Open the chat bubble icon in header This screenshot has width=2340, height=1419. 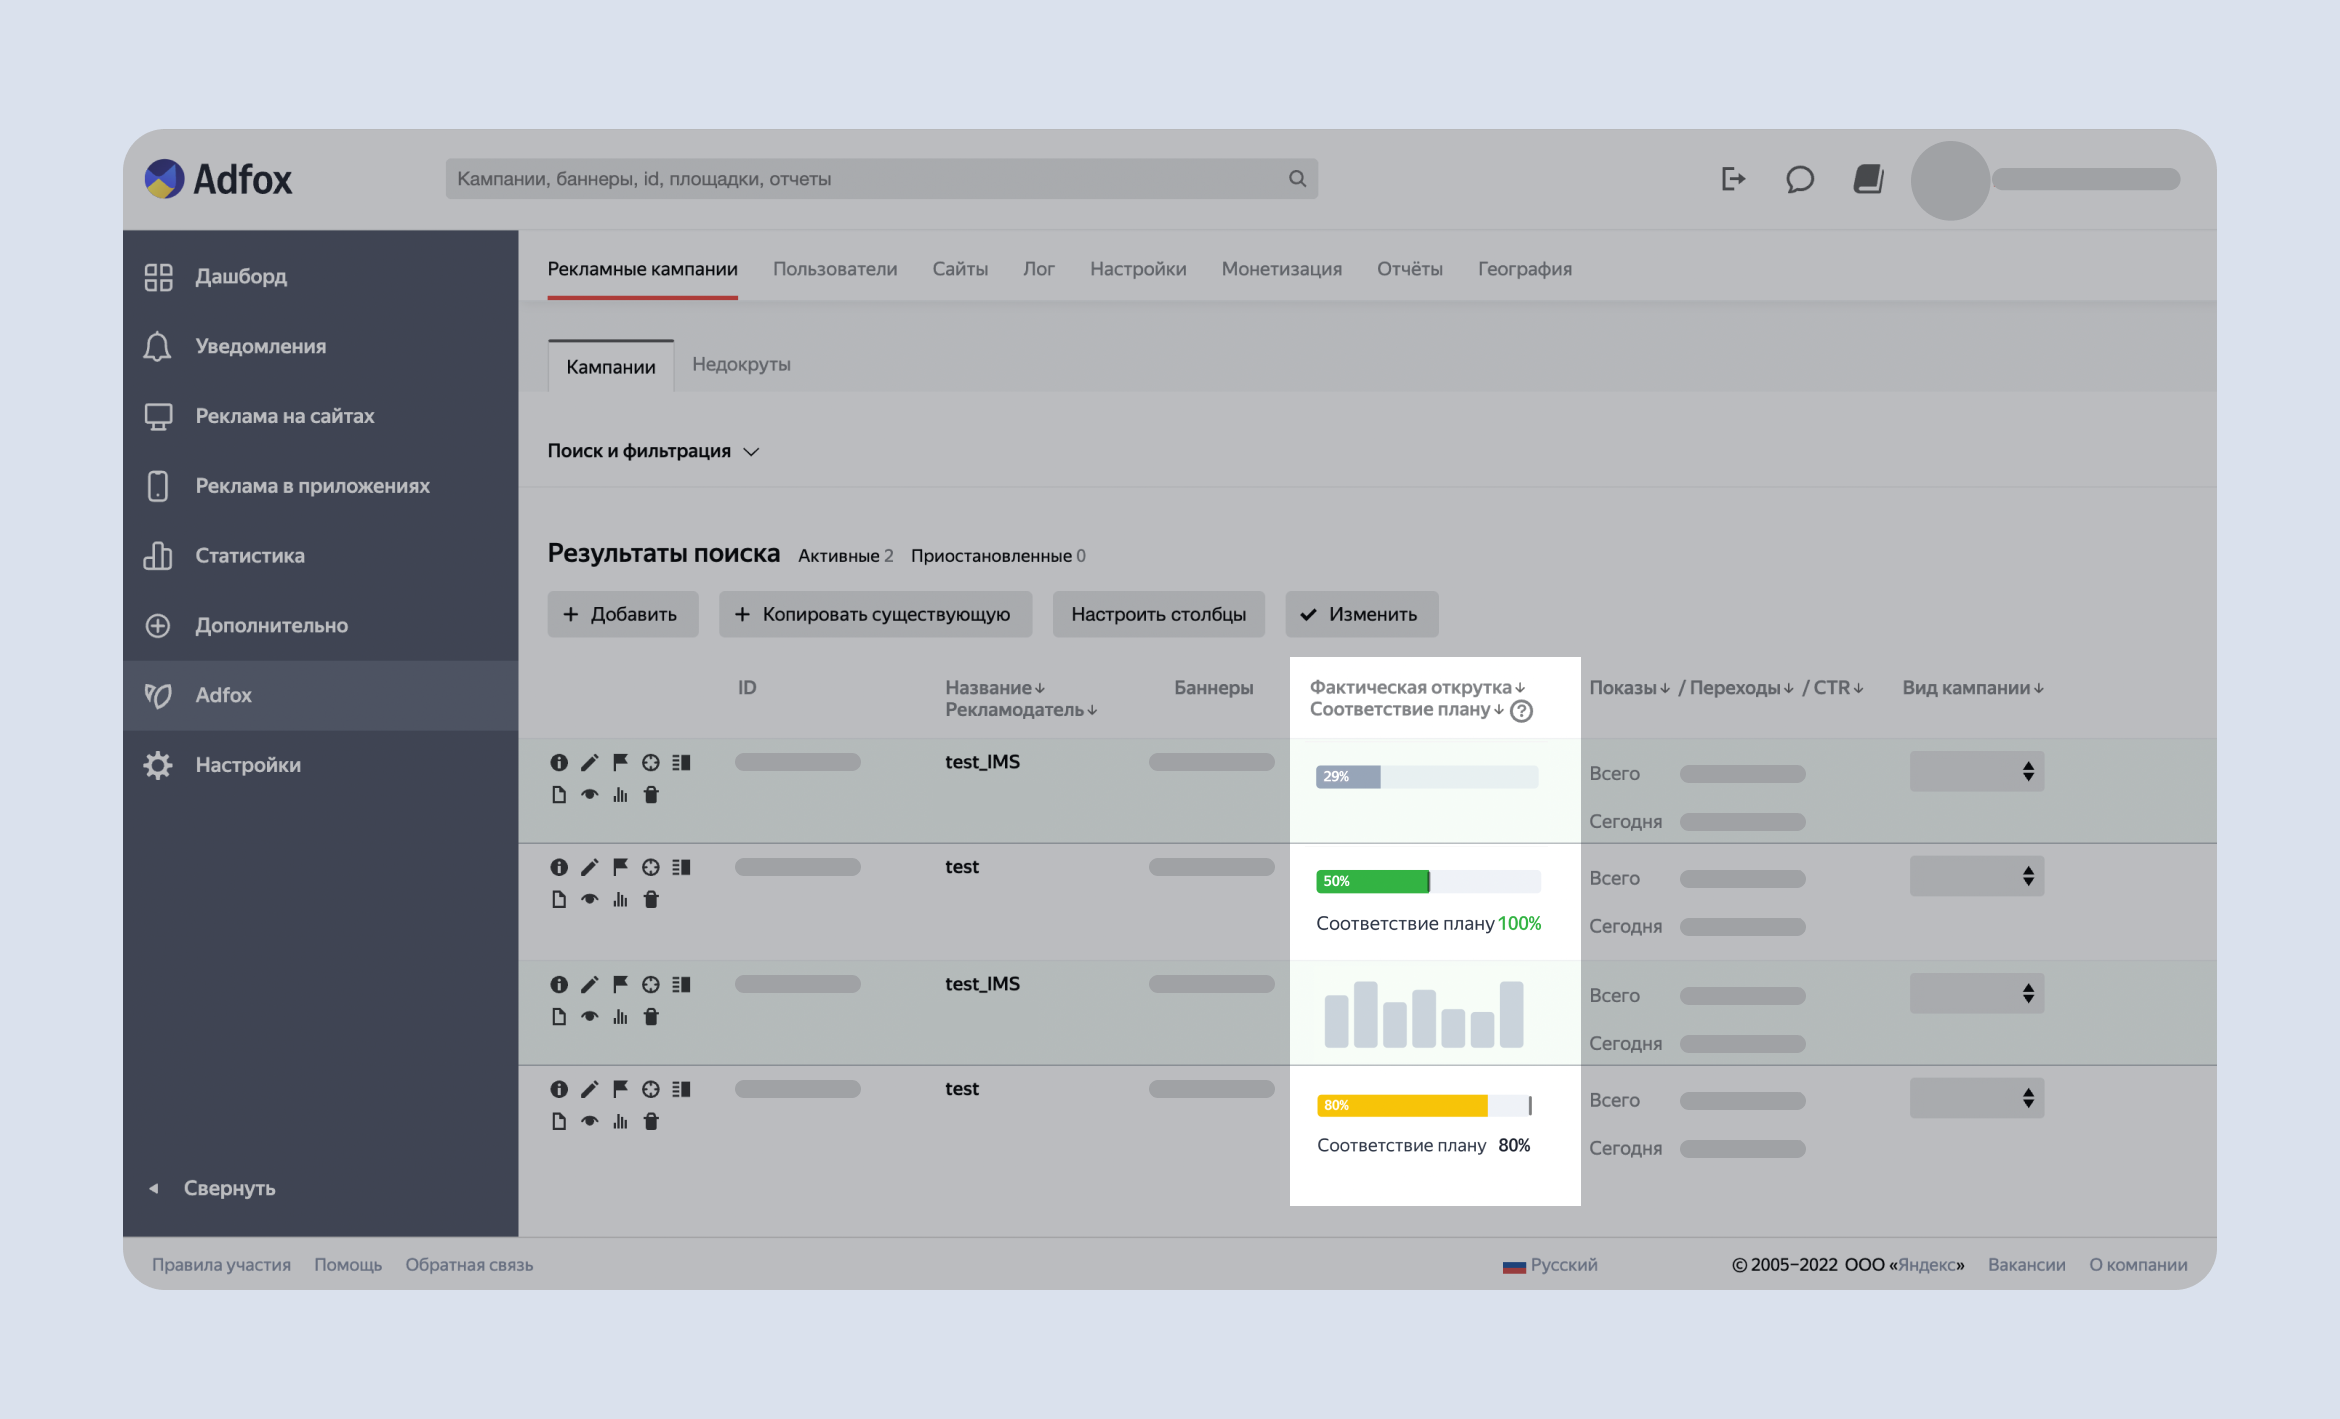point(1799,179)
